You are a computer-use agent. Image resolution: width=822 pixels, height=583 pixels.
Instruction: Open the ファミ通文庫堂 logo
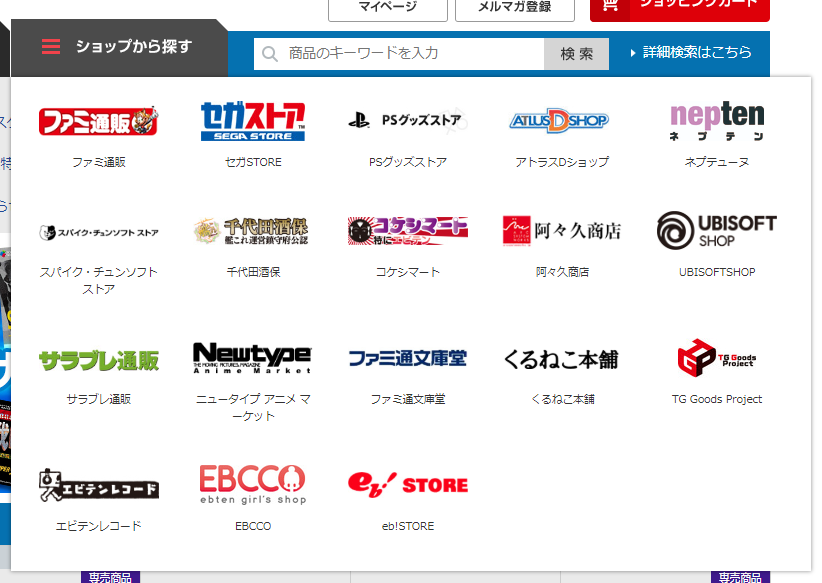click(x=407, y=359)
